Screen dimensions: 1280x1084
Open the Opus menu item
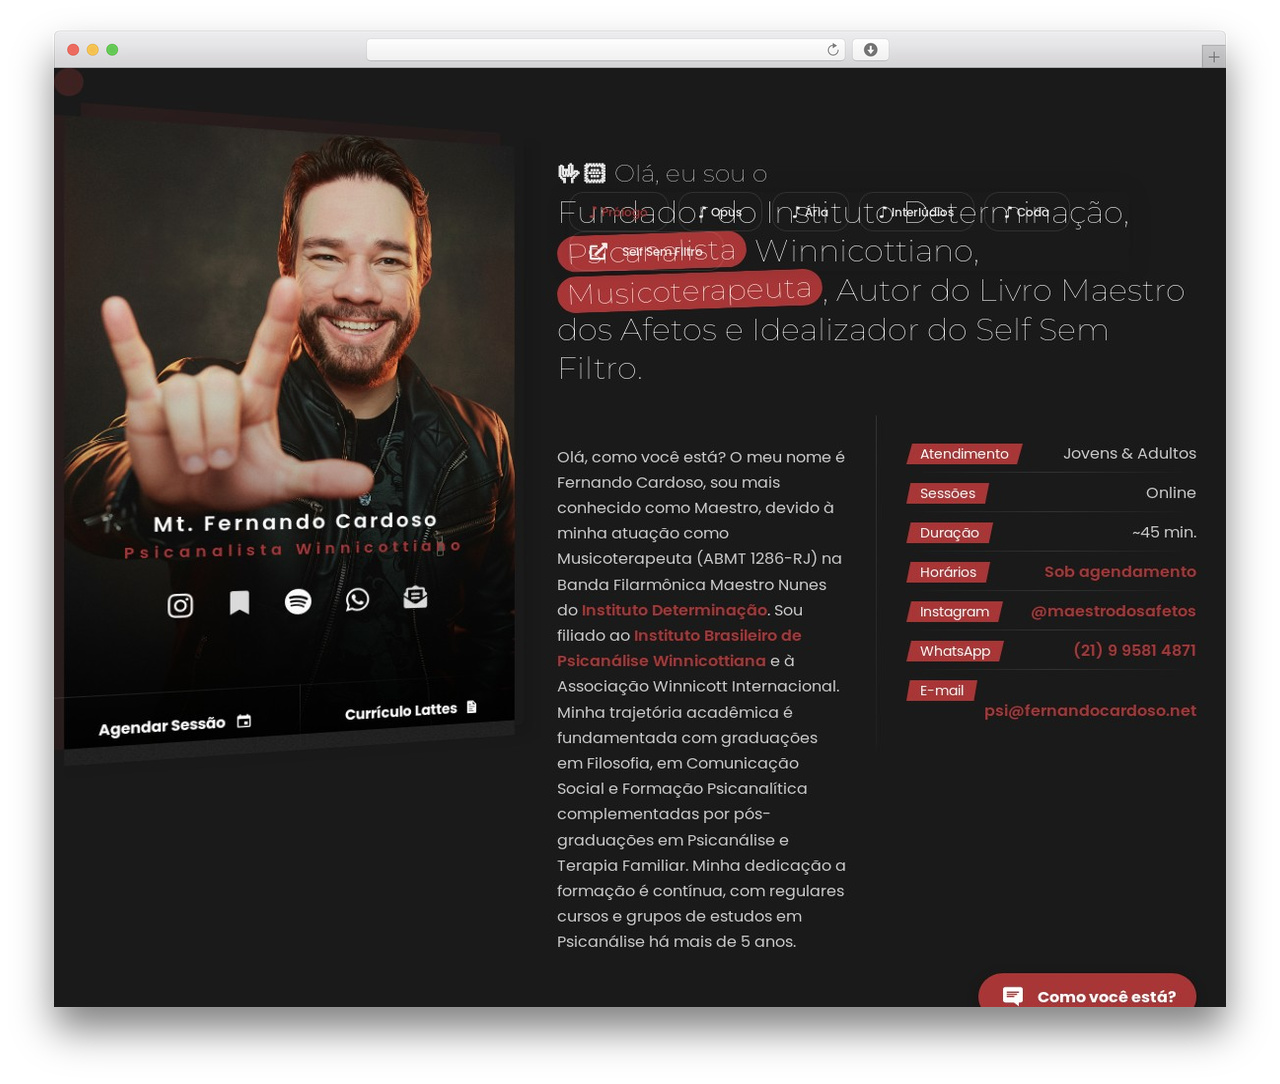(x=721, y=212)
